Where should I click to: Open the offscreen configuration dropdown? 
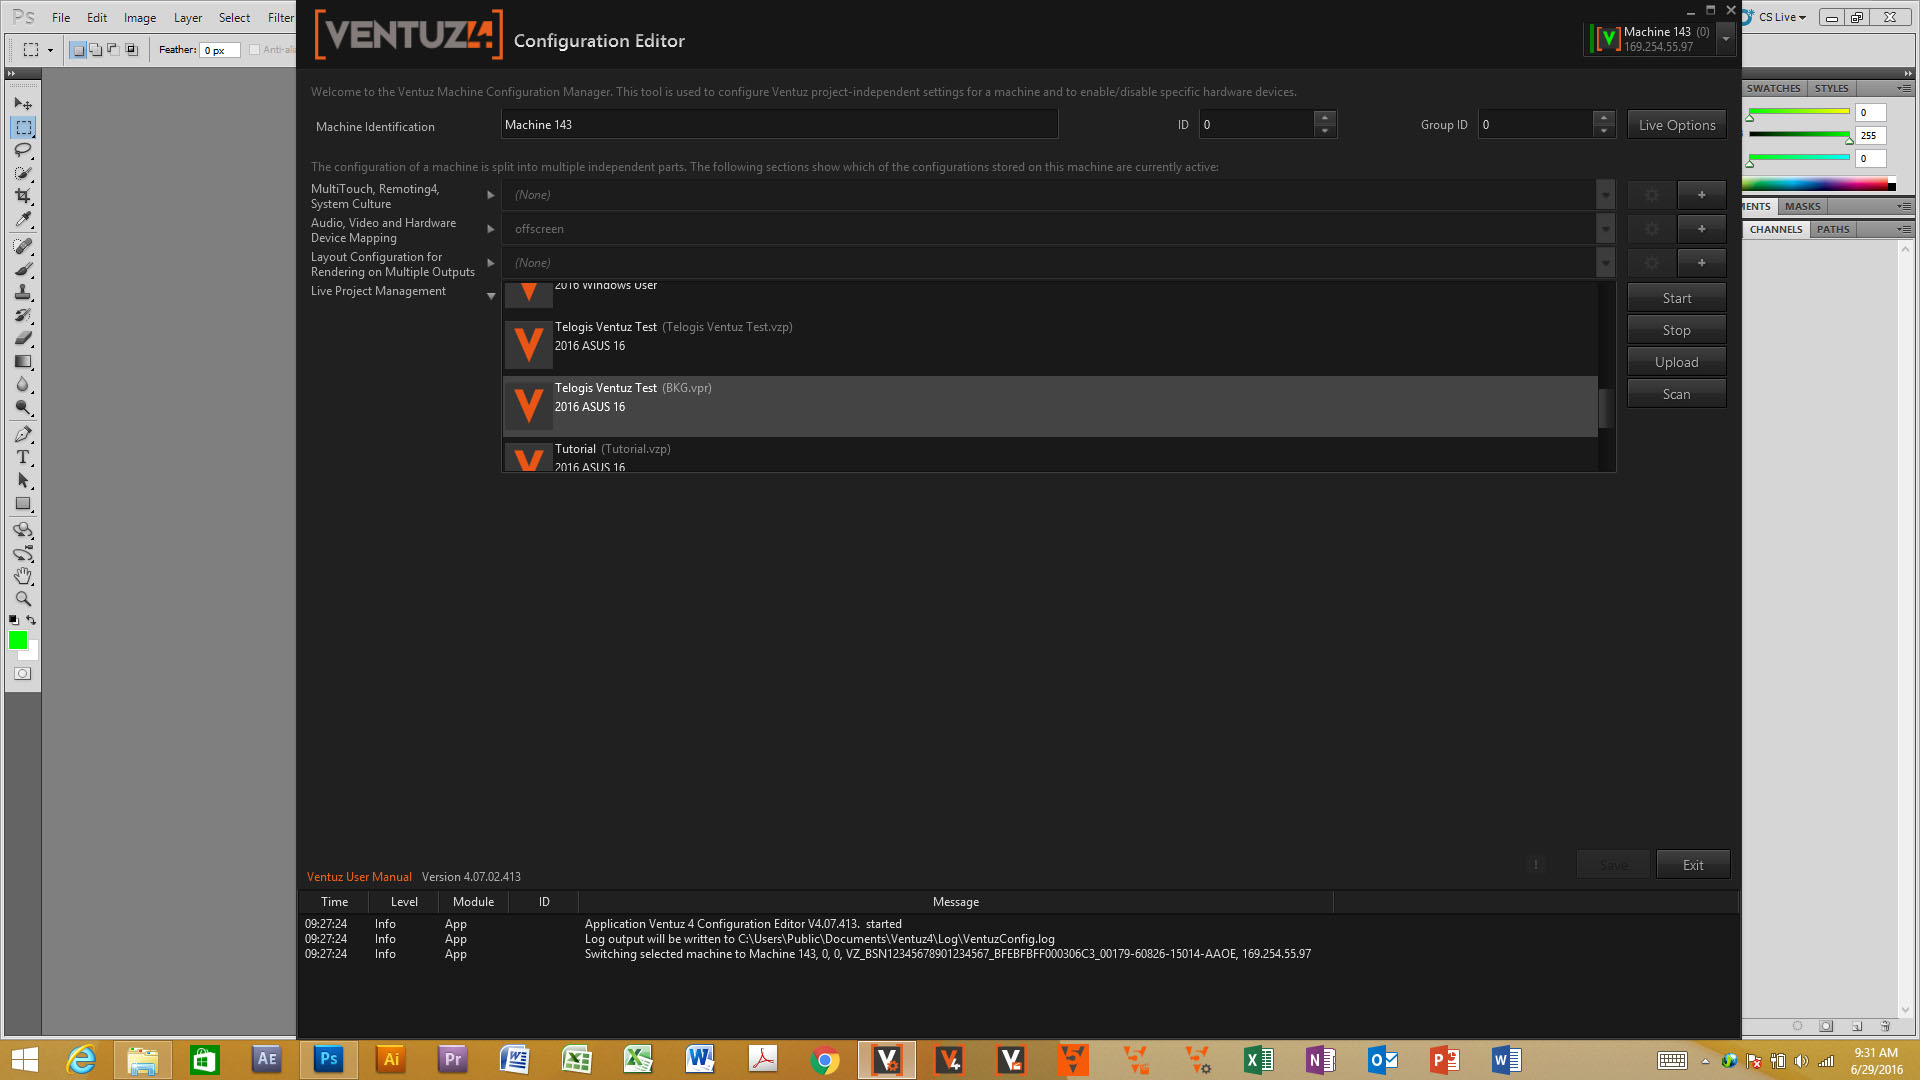1605,229
